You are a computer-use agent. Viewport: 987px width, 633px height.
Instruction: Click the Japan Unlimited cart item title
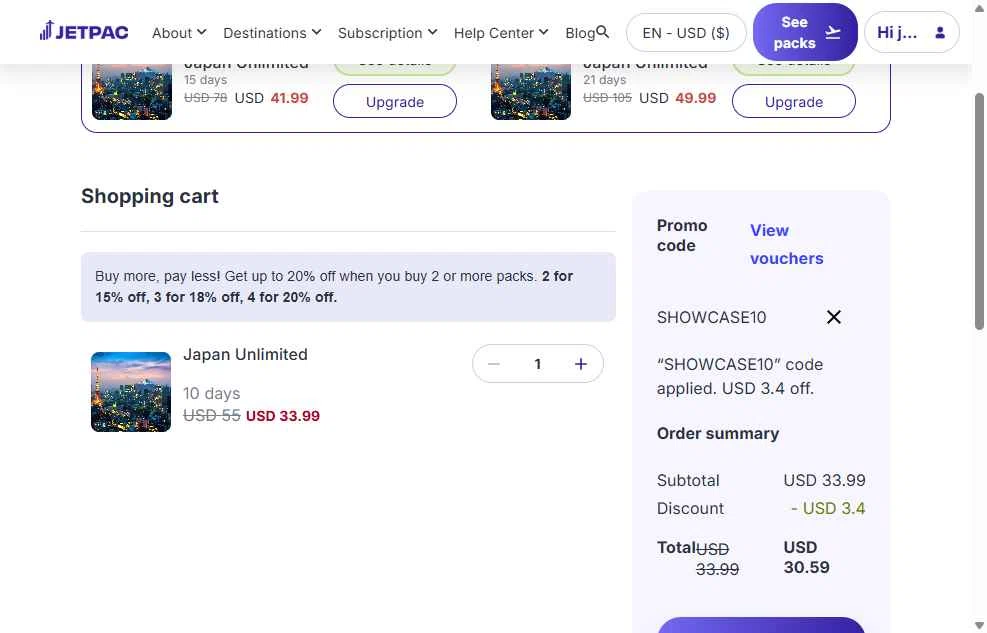(x=245, y=354)
